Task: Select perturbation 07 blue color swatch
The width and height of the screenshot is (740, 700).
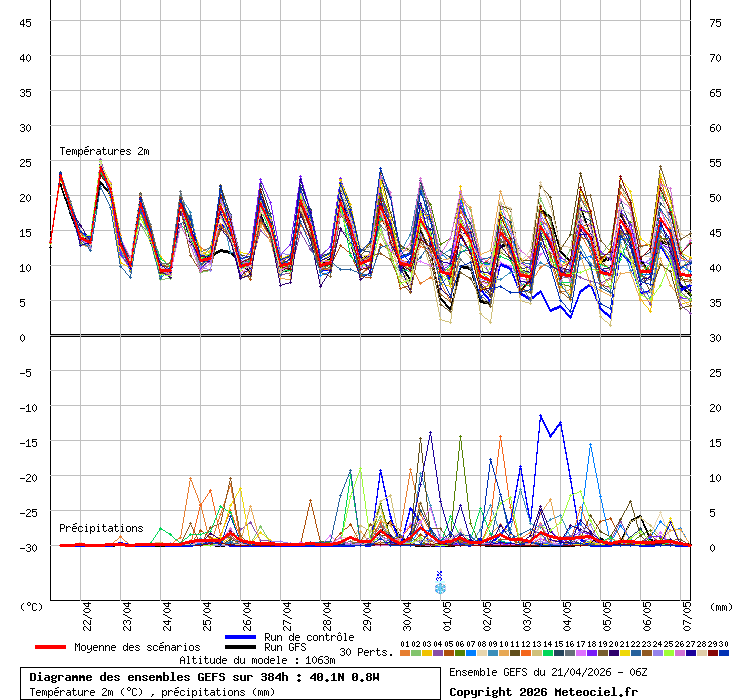Action: click(471, 653)
